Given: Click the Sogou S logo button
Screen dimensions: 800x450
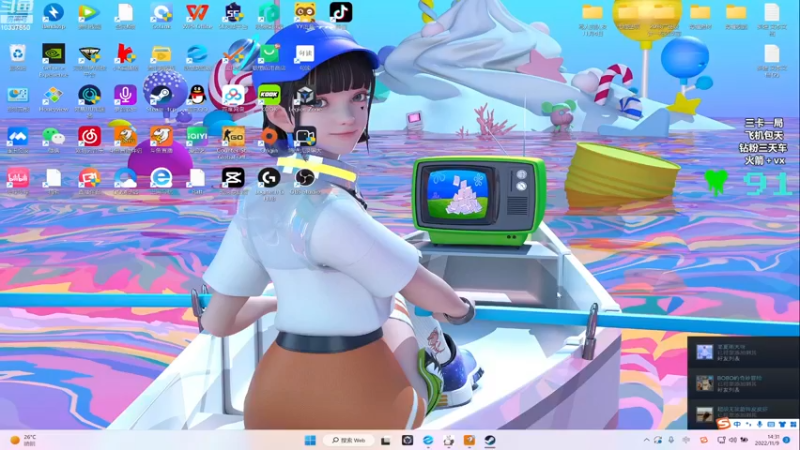Looking at the screenshot, I should point(723,423).
